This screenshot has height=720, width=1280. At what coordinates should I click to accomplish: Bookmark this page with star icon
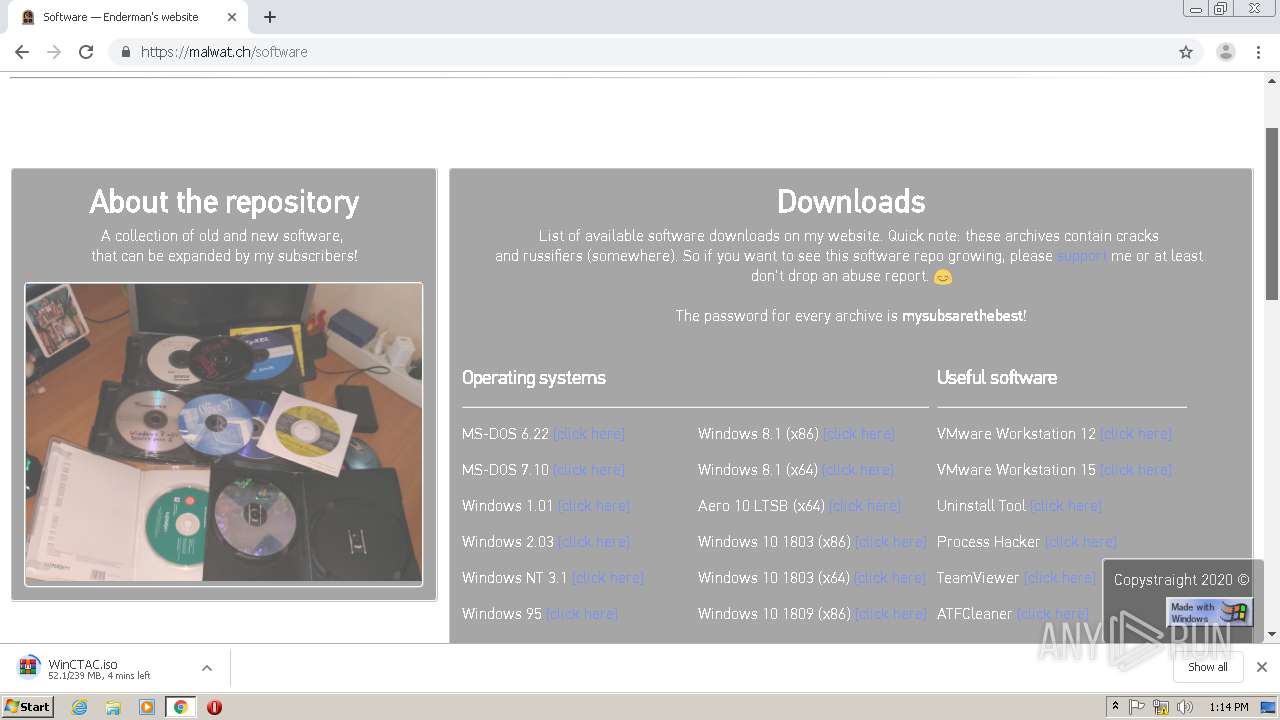1186,52
